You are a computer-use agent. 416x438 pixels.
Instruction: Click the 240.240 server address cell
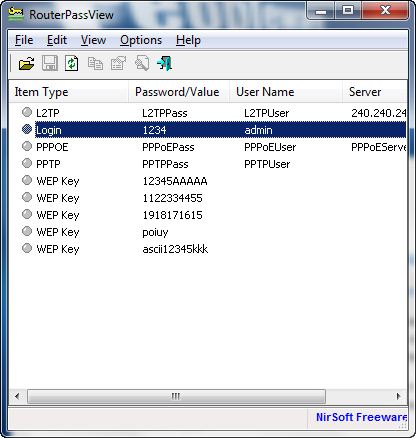pyautogui.click(x=379, y=113)
